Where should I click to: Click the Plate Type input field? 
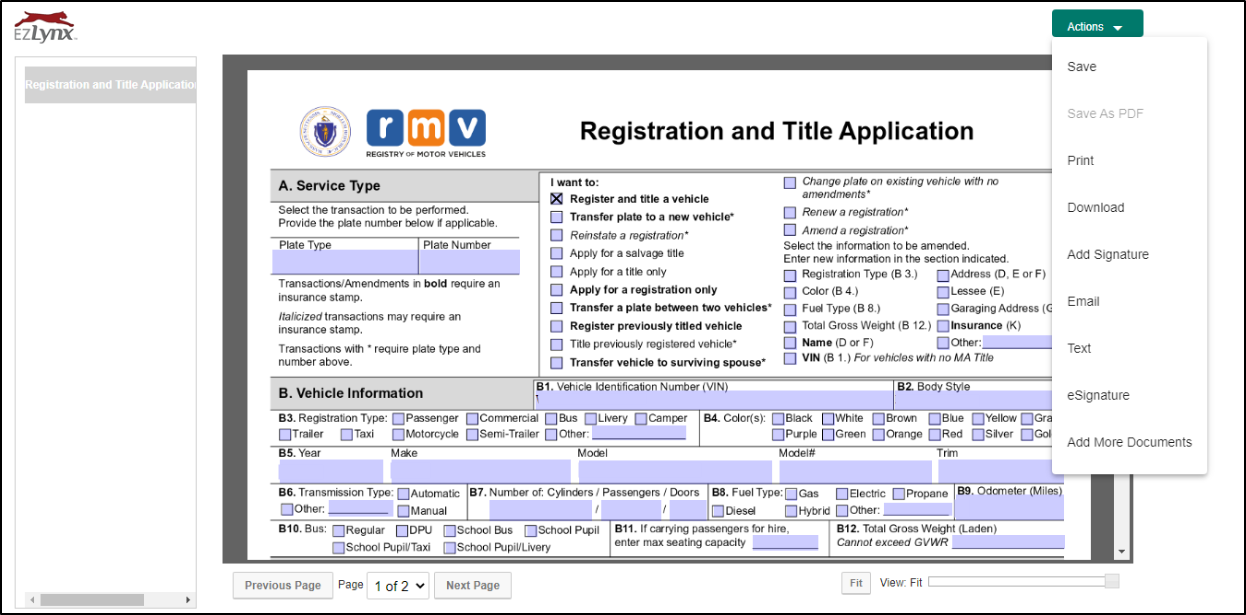345,263
